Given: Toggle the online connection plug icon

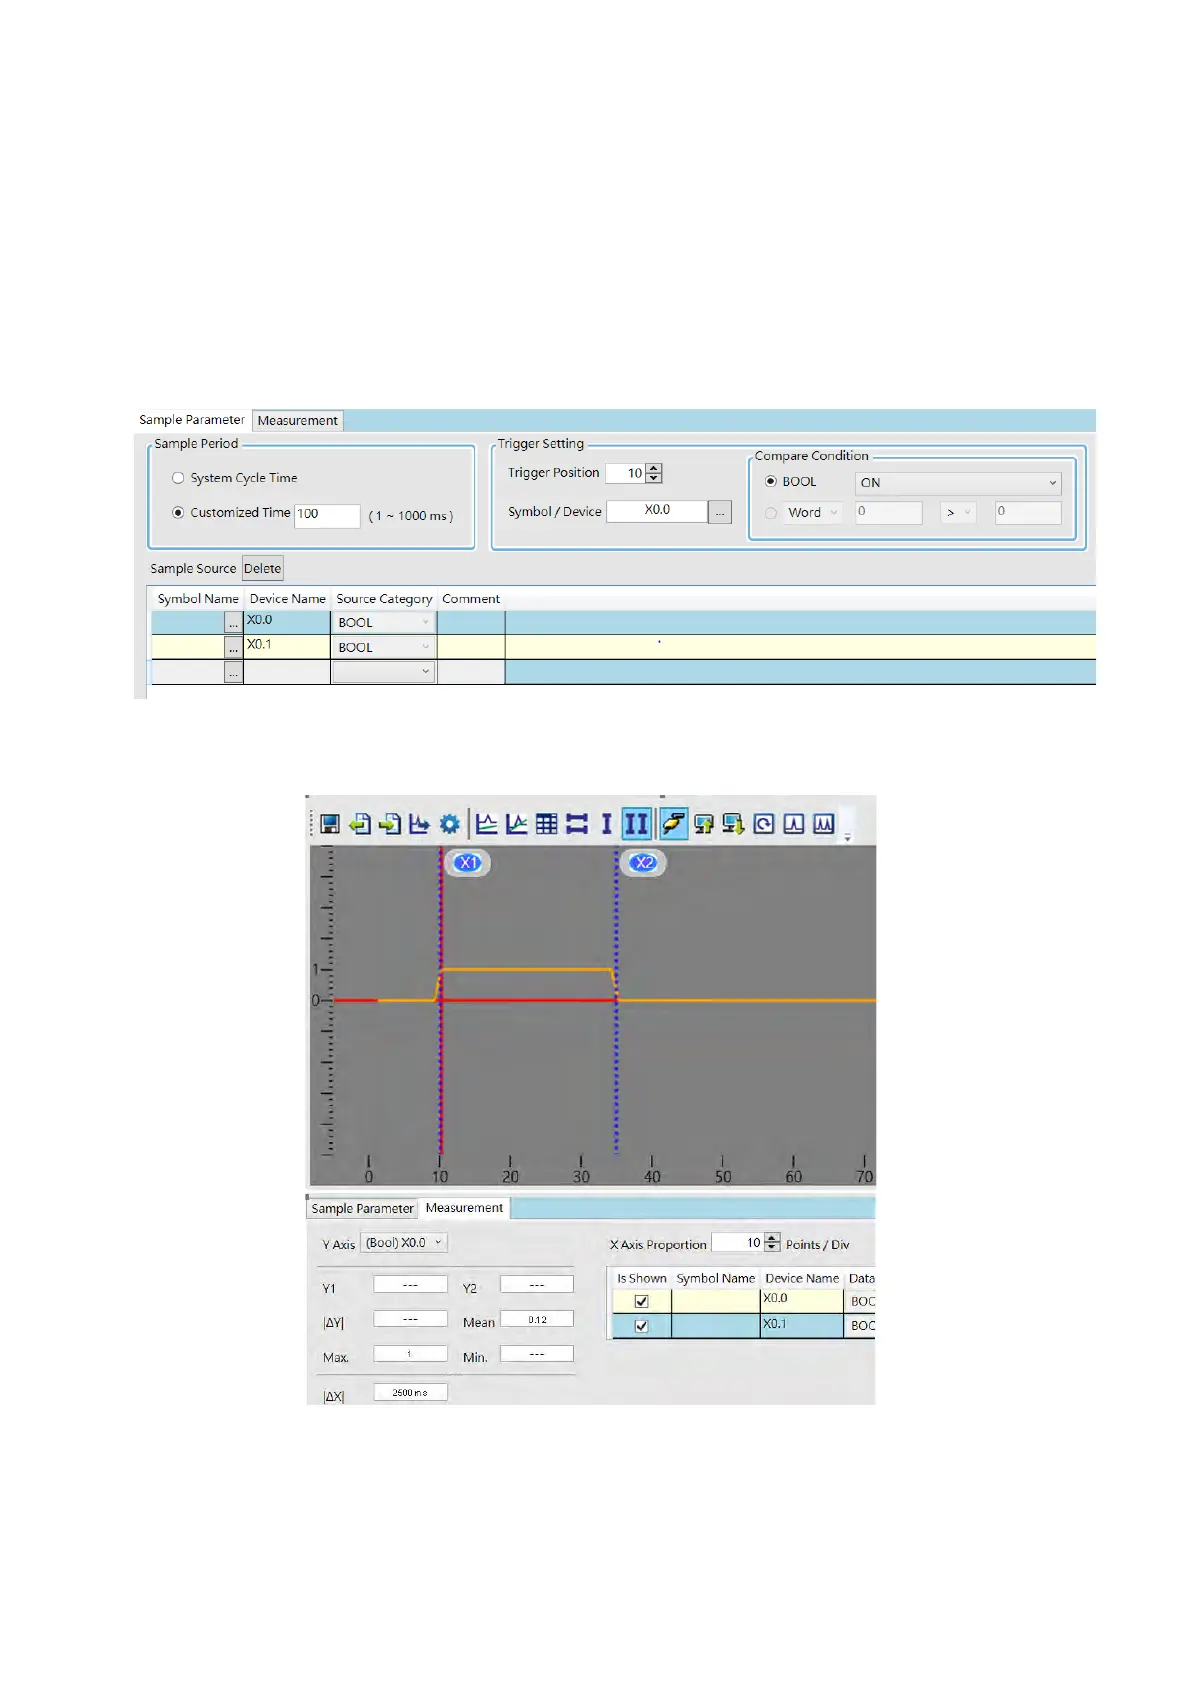Looking at the screenshot, I should 673,824.
